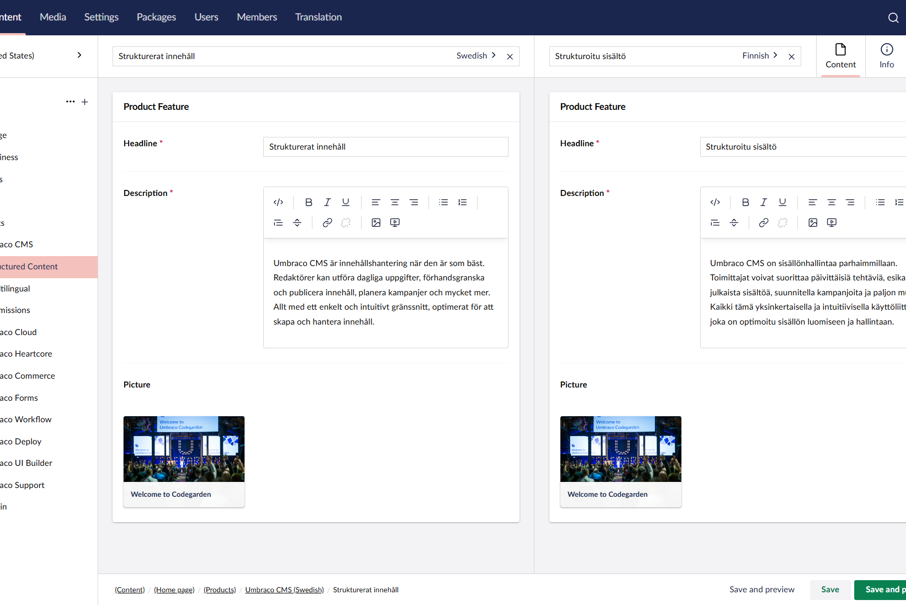The image size is (906, 605).
Task: Insert an image into the Swedish description
Action: coord(376,222)
